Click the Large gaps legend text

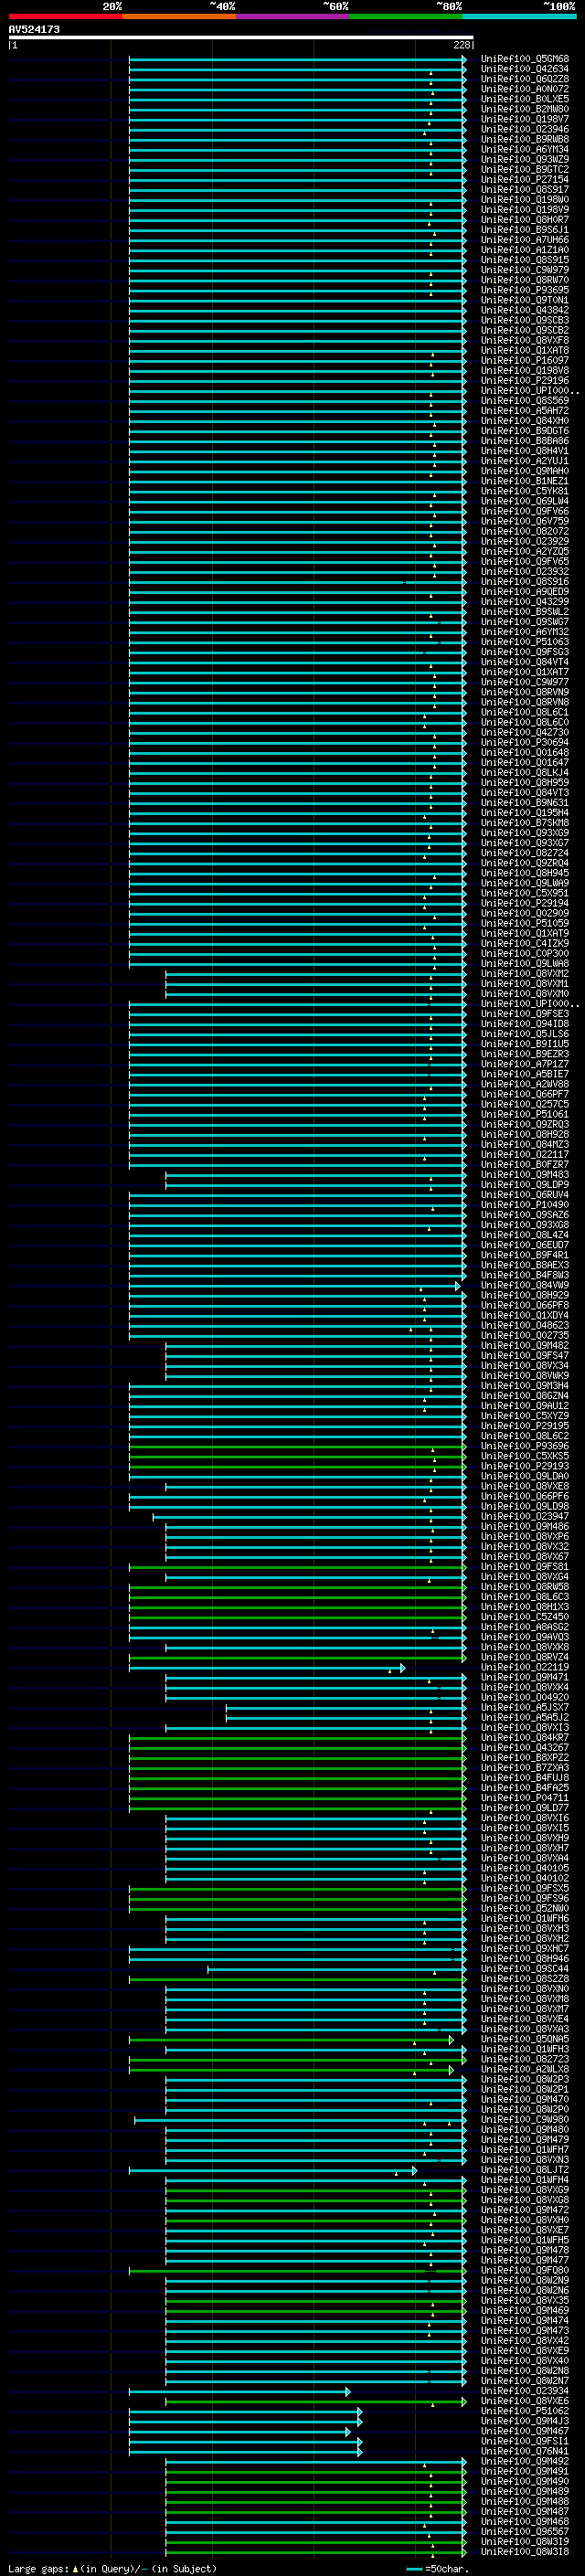point(112,2569)
